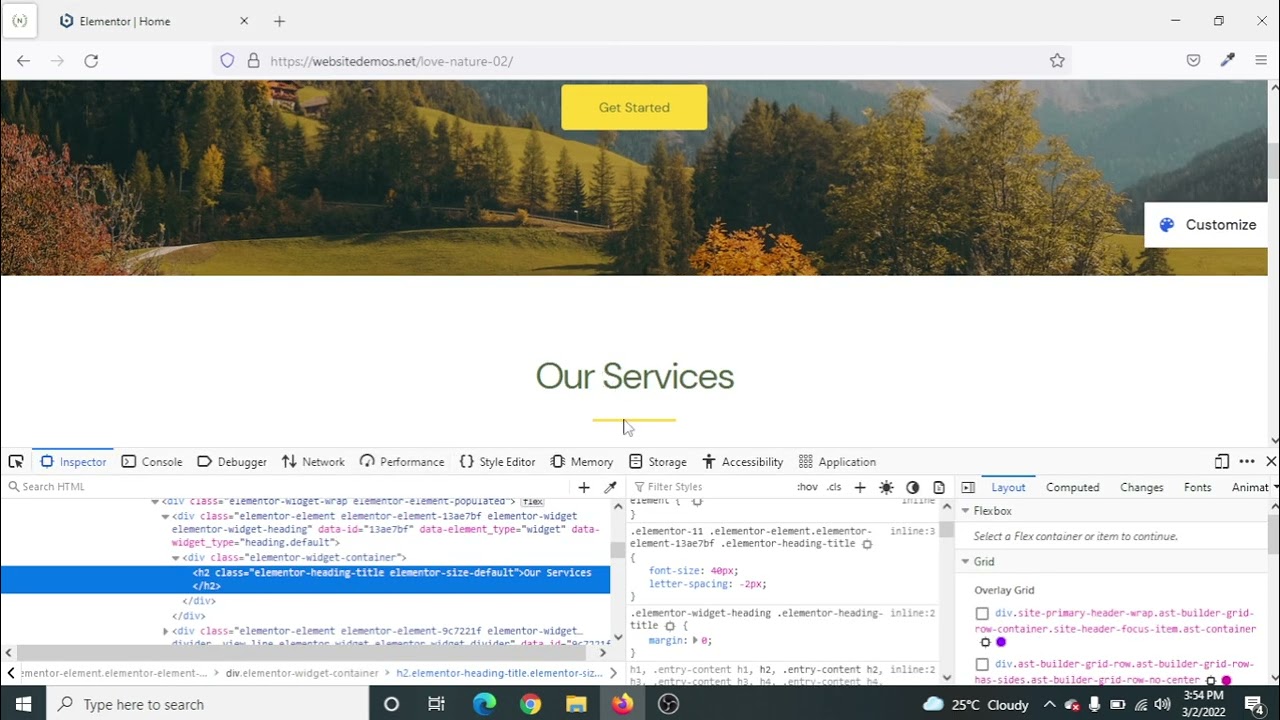
Task: Expand the elementor-element-9c7221f div node
Action: pyautogui.click(x=166, y=632)
